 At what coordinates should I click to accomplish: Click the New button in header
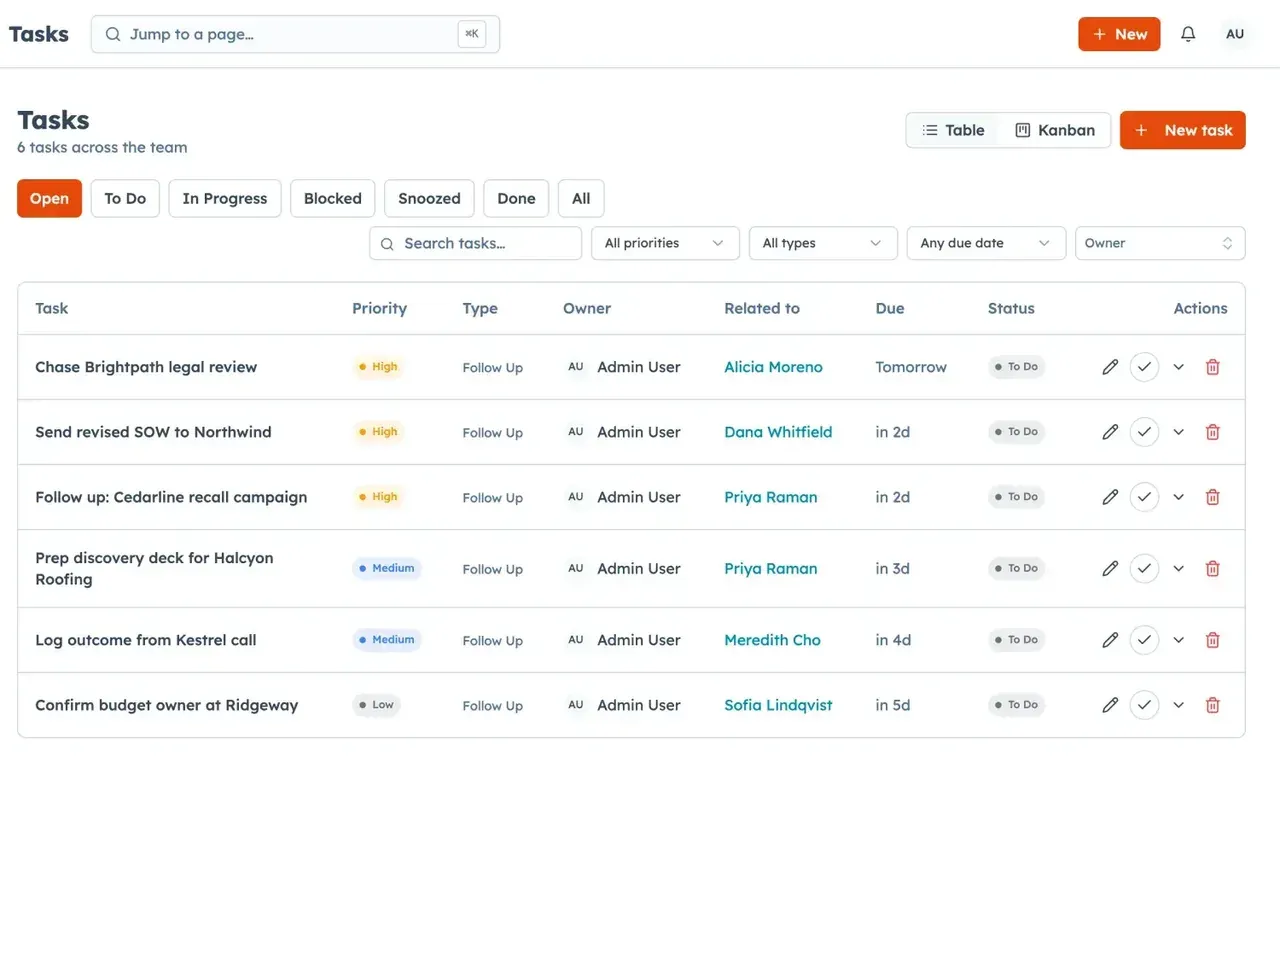(x=1119, y=34)
